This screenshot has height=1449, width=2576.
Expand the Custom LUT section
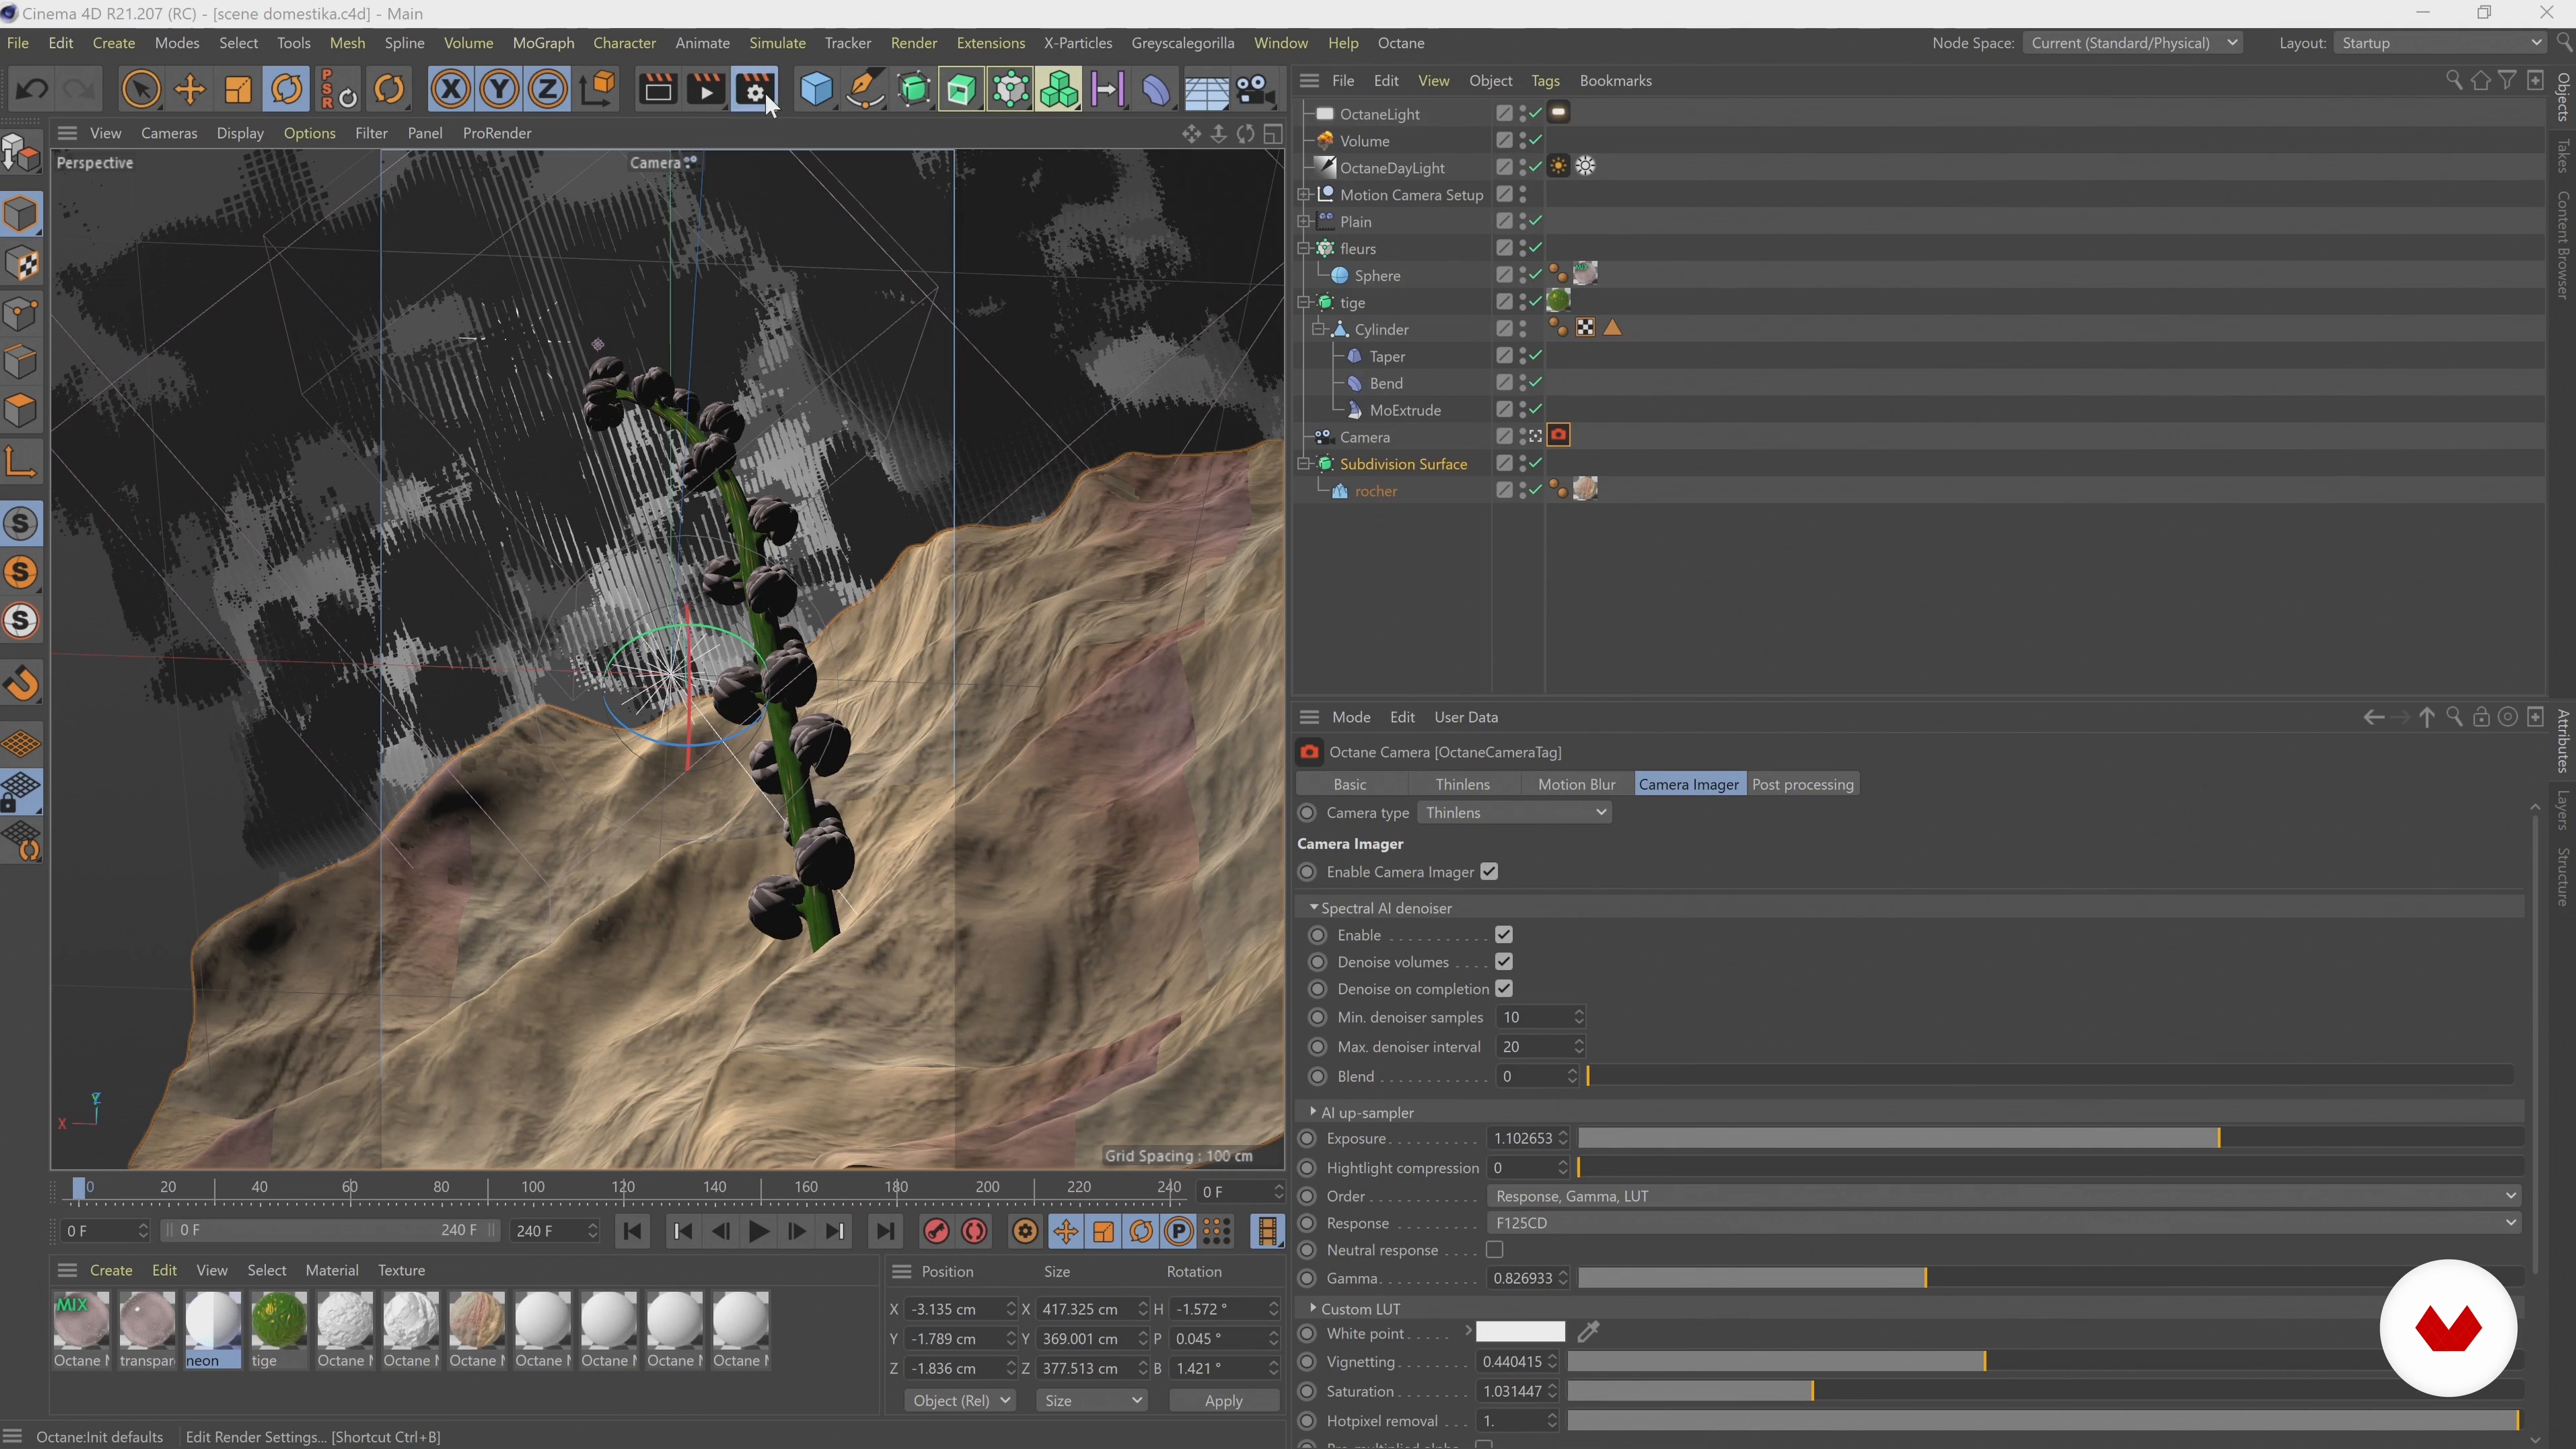click(1313, 1308)
